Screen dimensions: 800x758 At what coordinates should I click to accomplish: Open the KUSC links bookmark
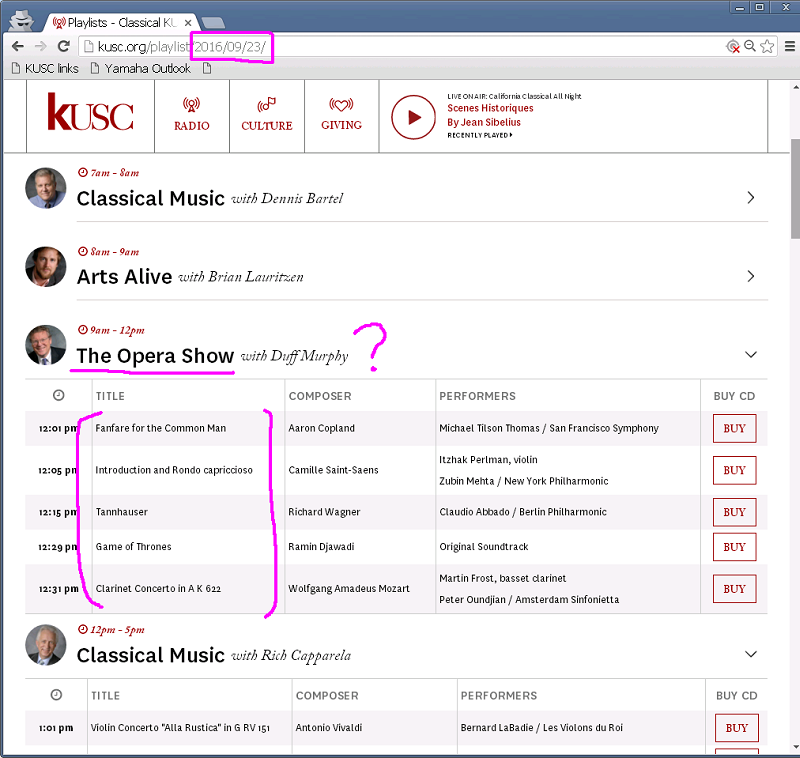tap(45, 68)
